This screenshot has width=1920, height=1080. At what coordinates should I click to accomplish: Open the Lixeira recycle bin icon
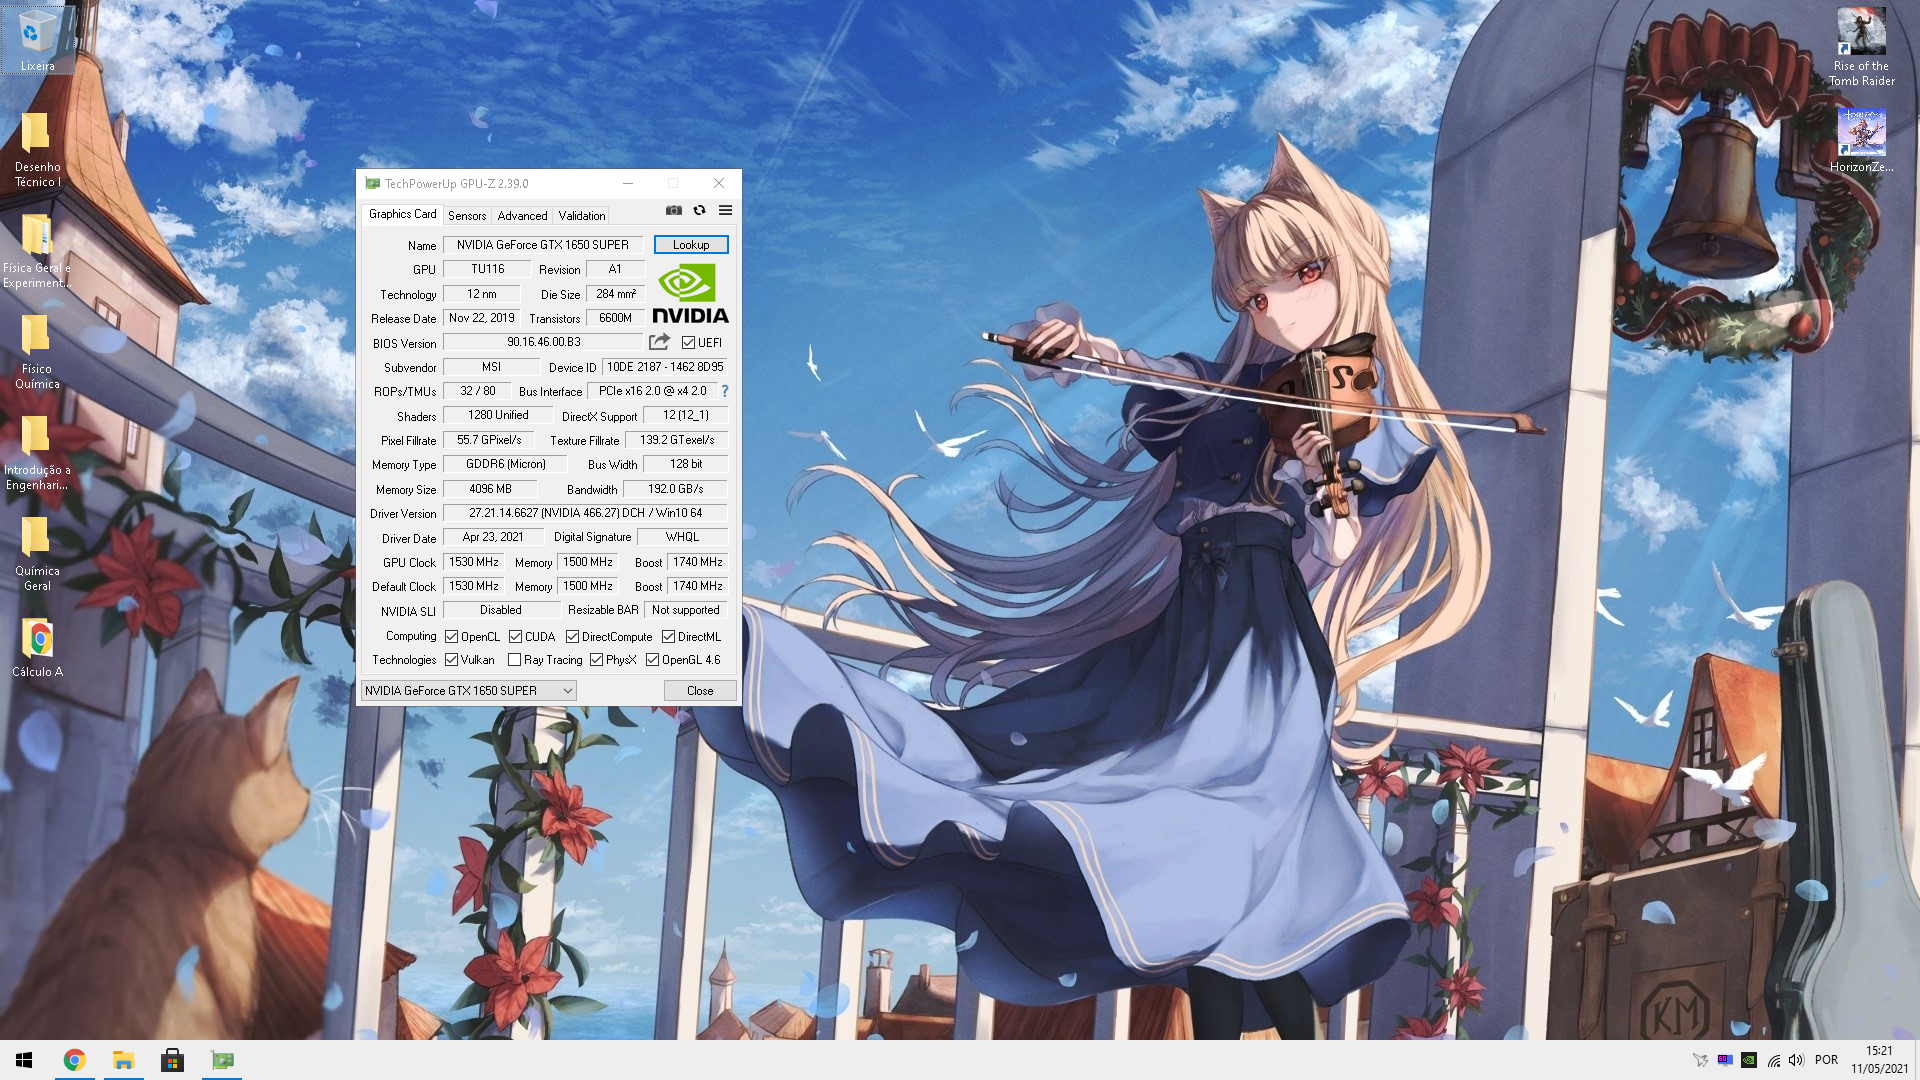(x=37, y=40)
